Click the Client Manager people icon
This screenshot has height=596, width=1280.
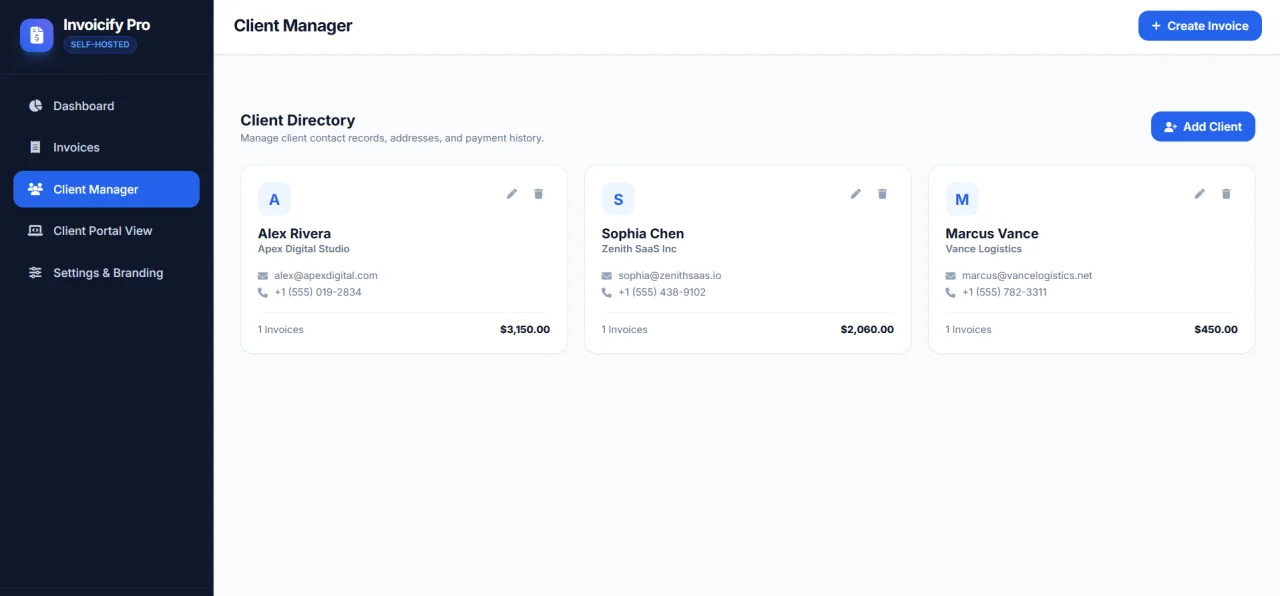pos(35,189)
